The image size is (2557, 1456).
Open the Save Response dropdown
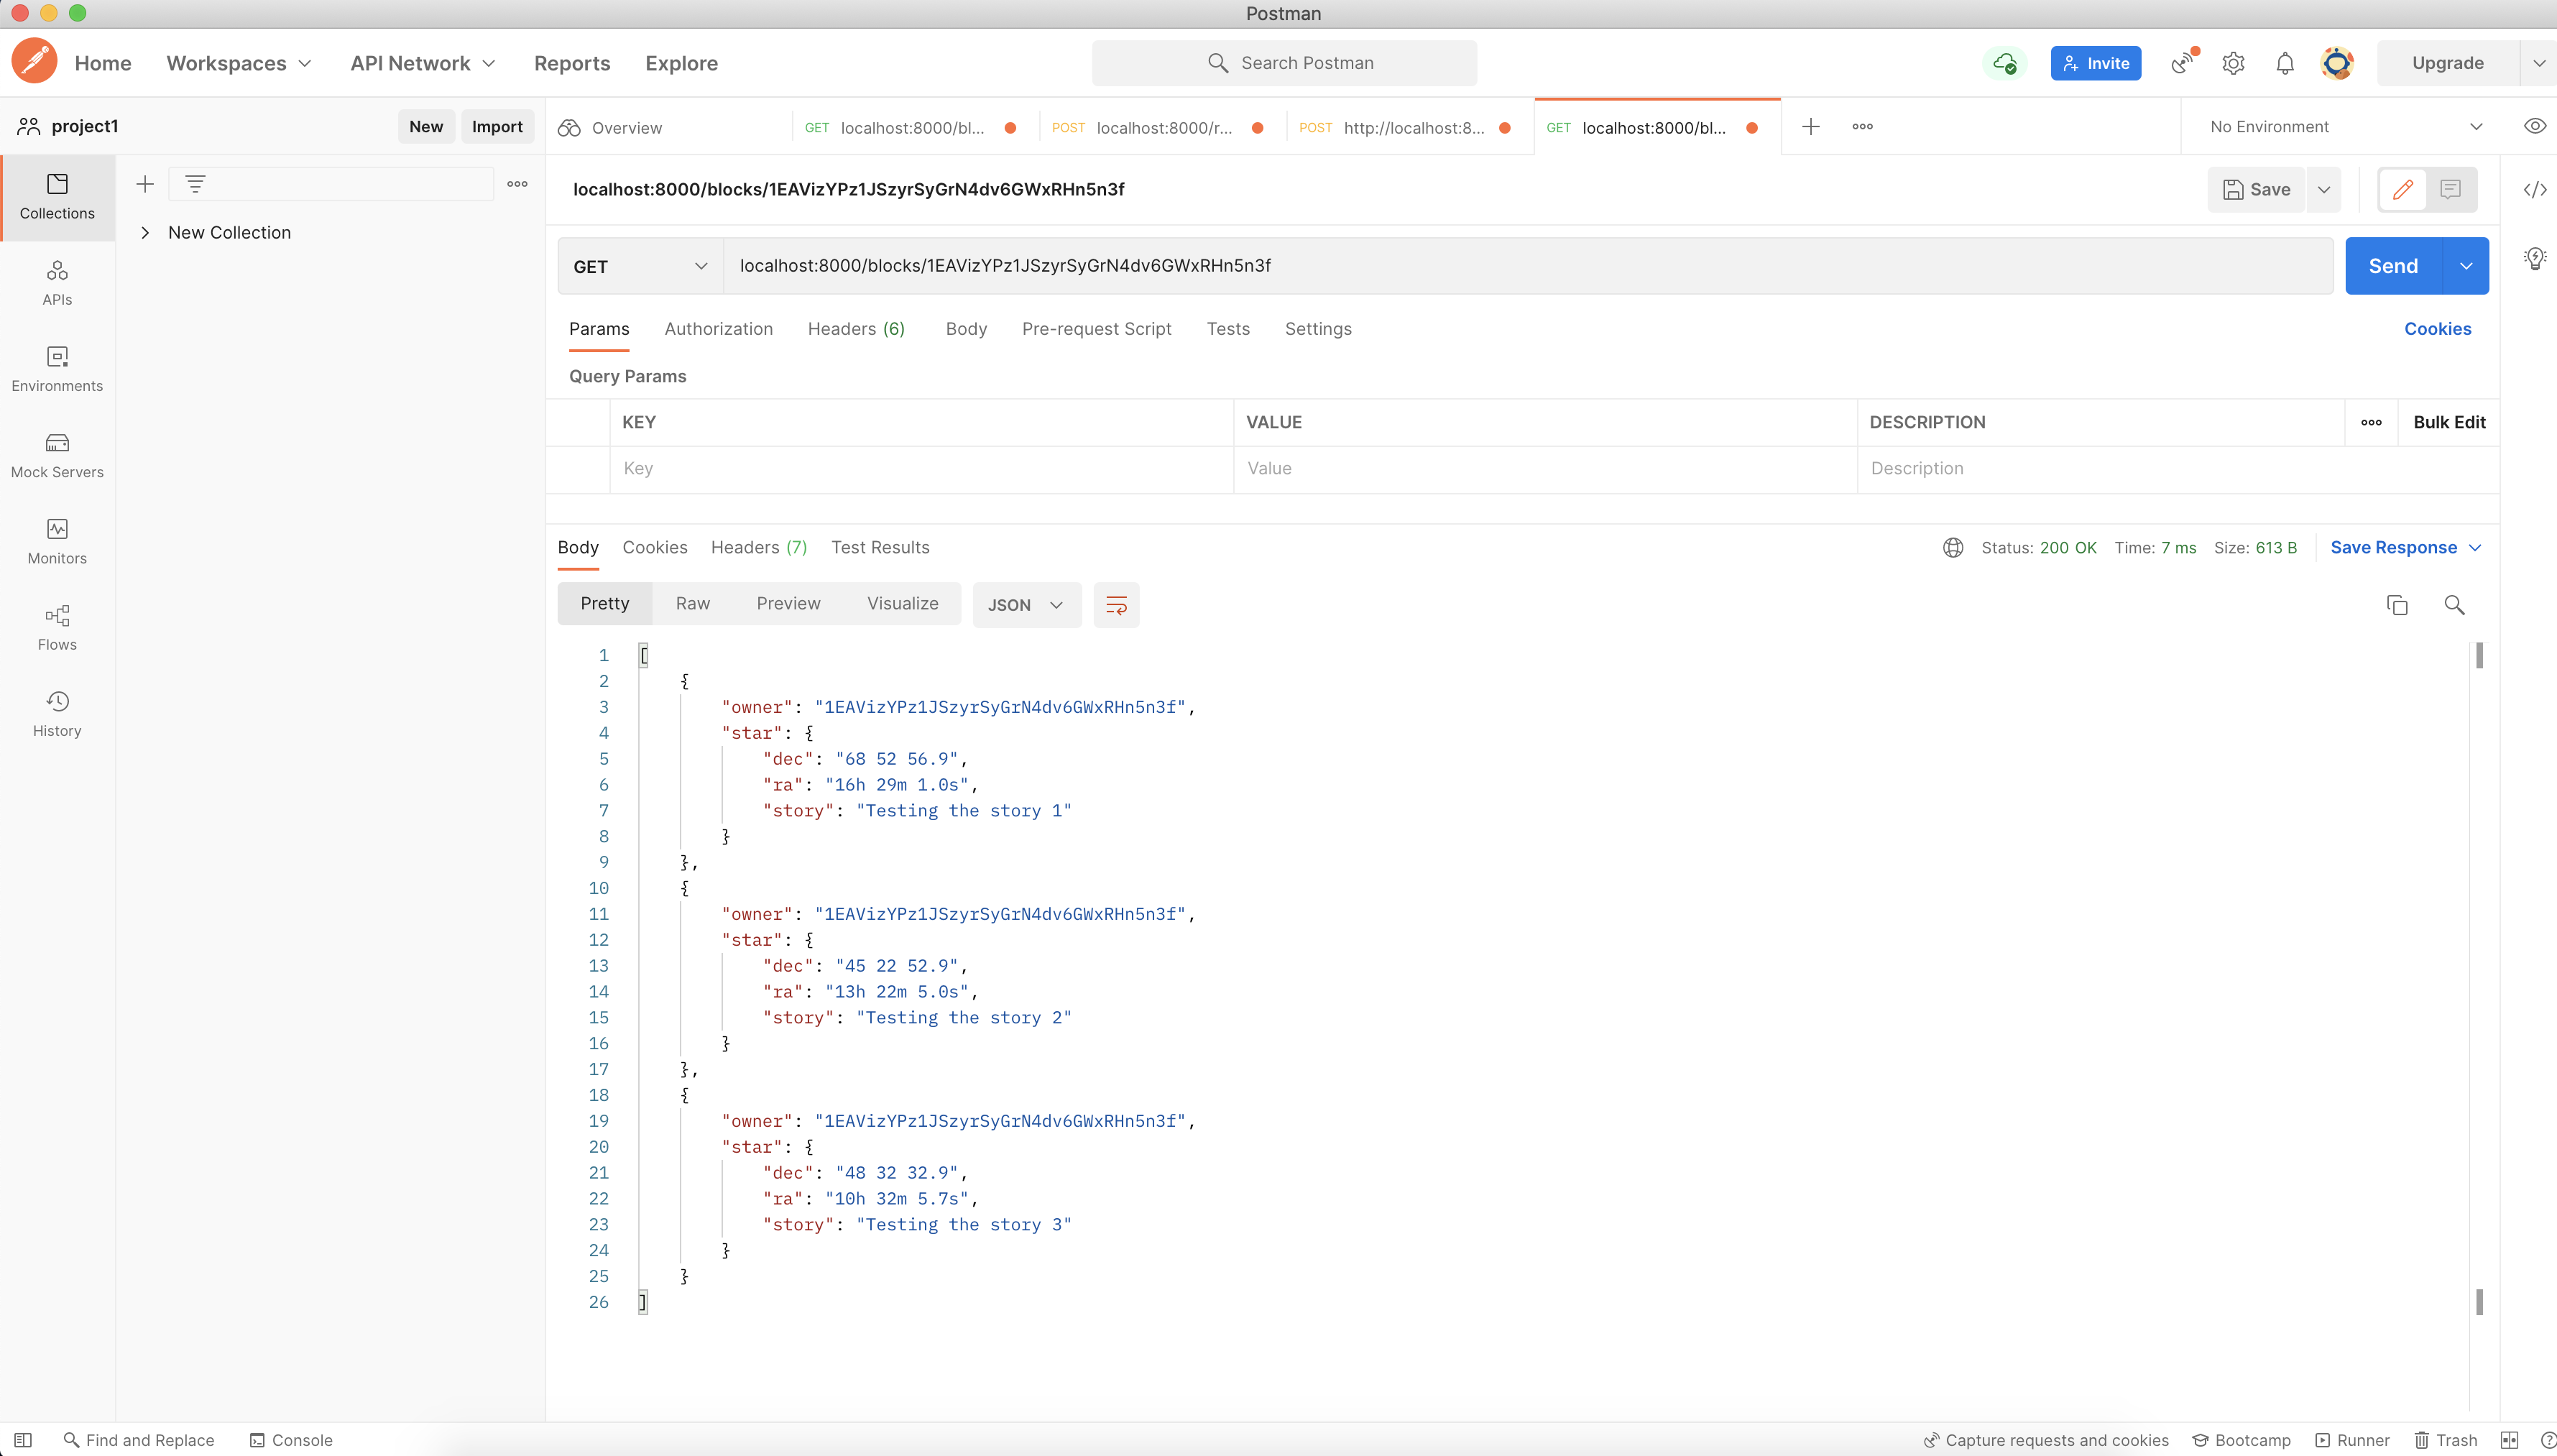(2406, 547)
